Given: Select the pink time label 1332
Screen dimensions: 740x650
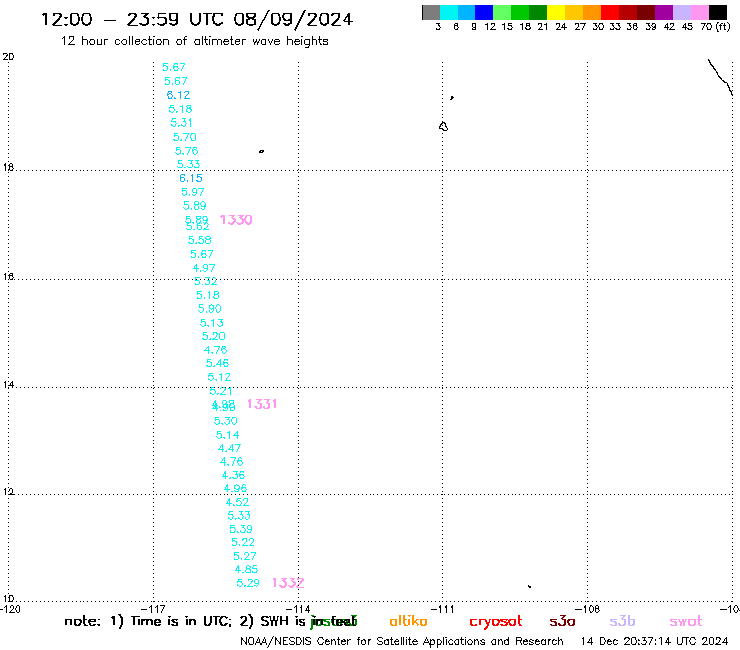Looking at the screenshot, I should pos(288,582).
